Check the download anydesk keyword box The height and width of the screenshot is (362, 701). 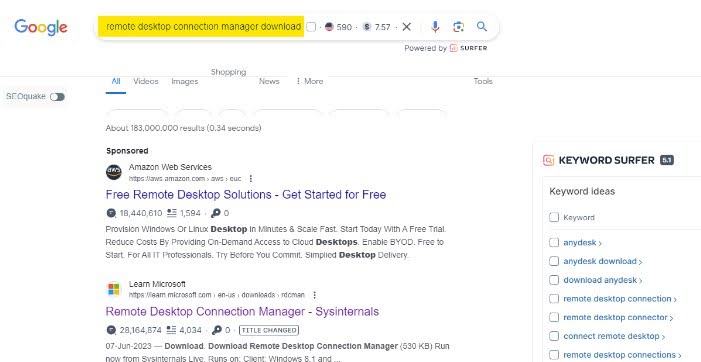pyautogui.click(x=554, y=280)
